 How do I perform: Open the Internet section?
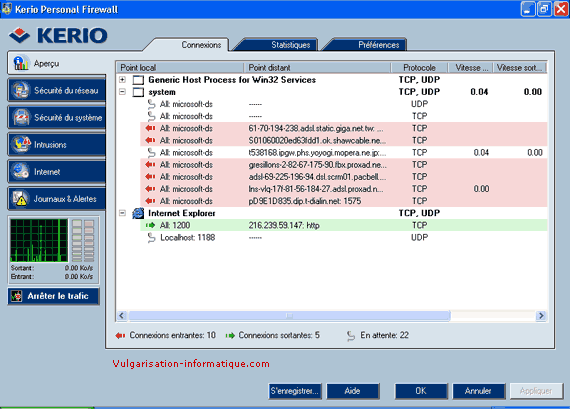tap(57, 171)
